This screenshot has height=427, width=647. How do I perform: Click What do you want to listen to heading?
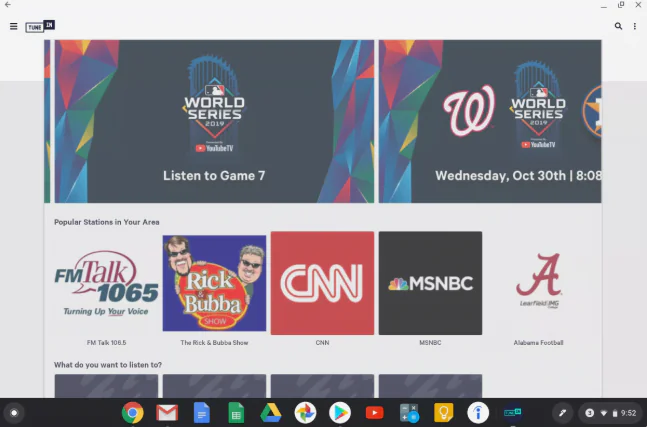point(108,365)
